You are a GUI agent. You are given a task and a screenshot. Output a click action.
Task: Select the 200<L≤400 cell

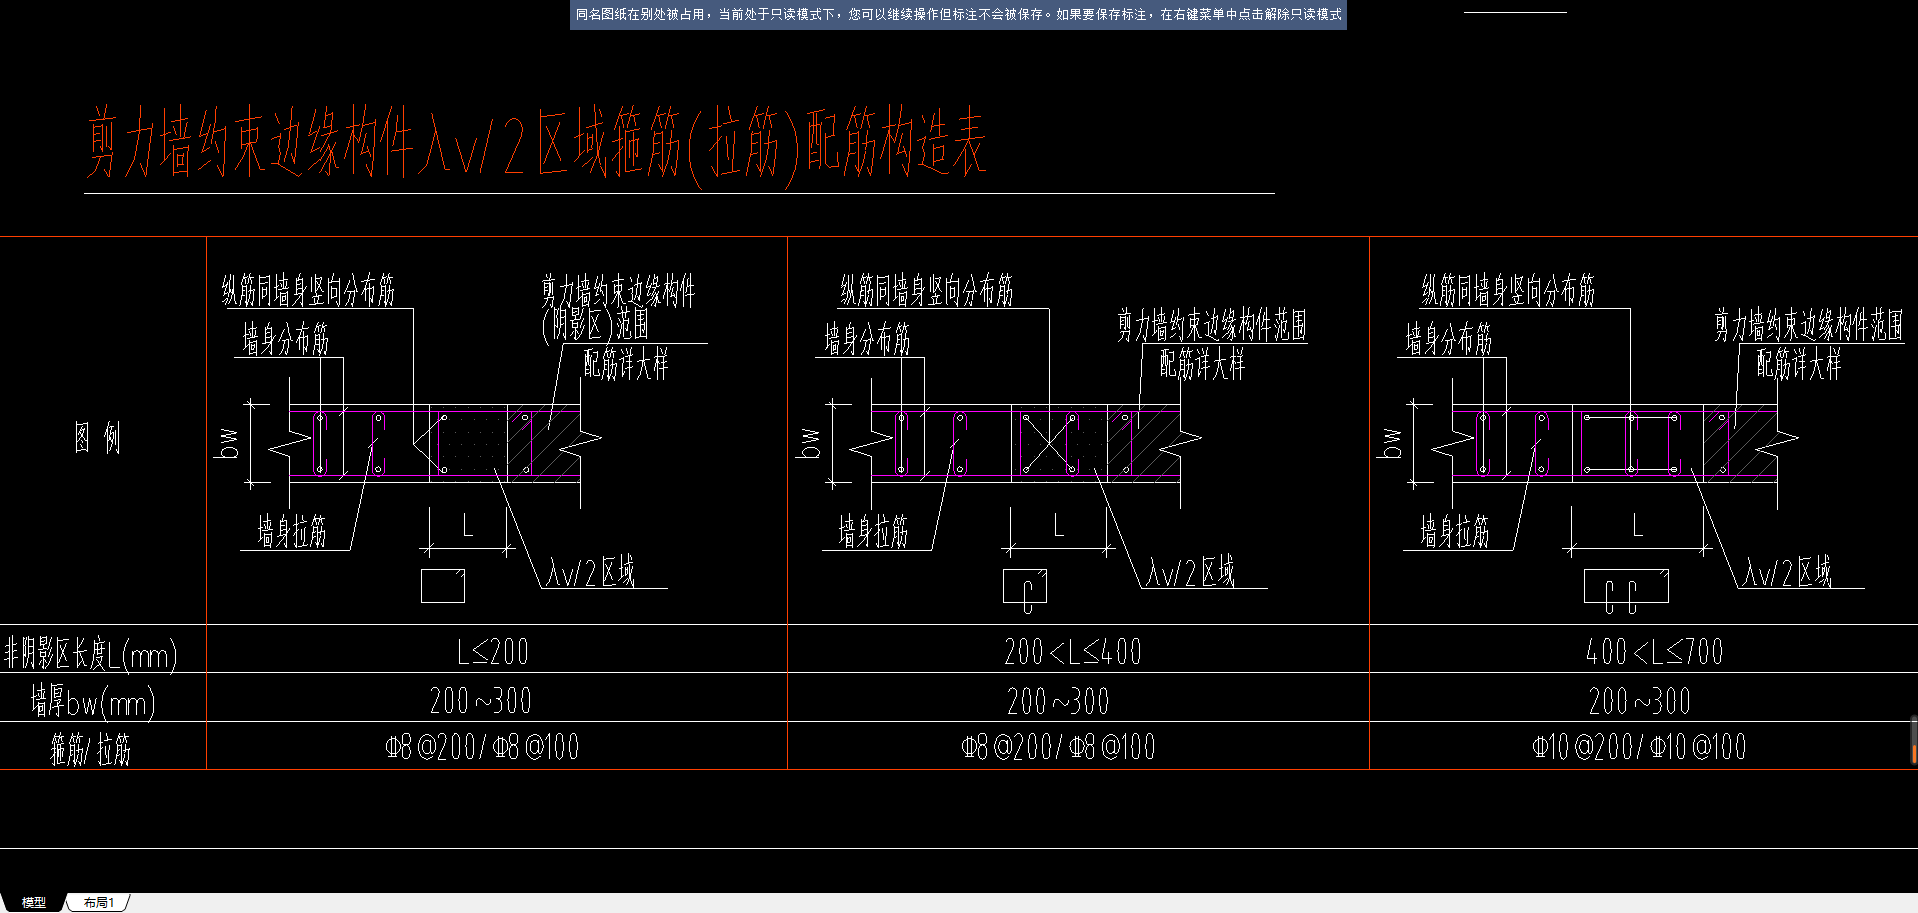tap(1072, 652)
